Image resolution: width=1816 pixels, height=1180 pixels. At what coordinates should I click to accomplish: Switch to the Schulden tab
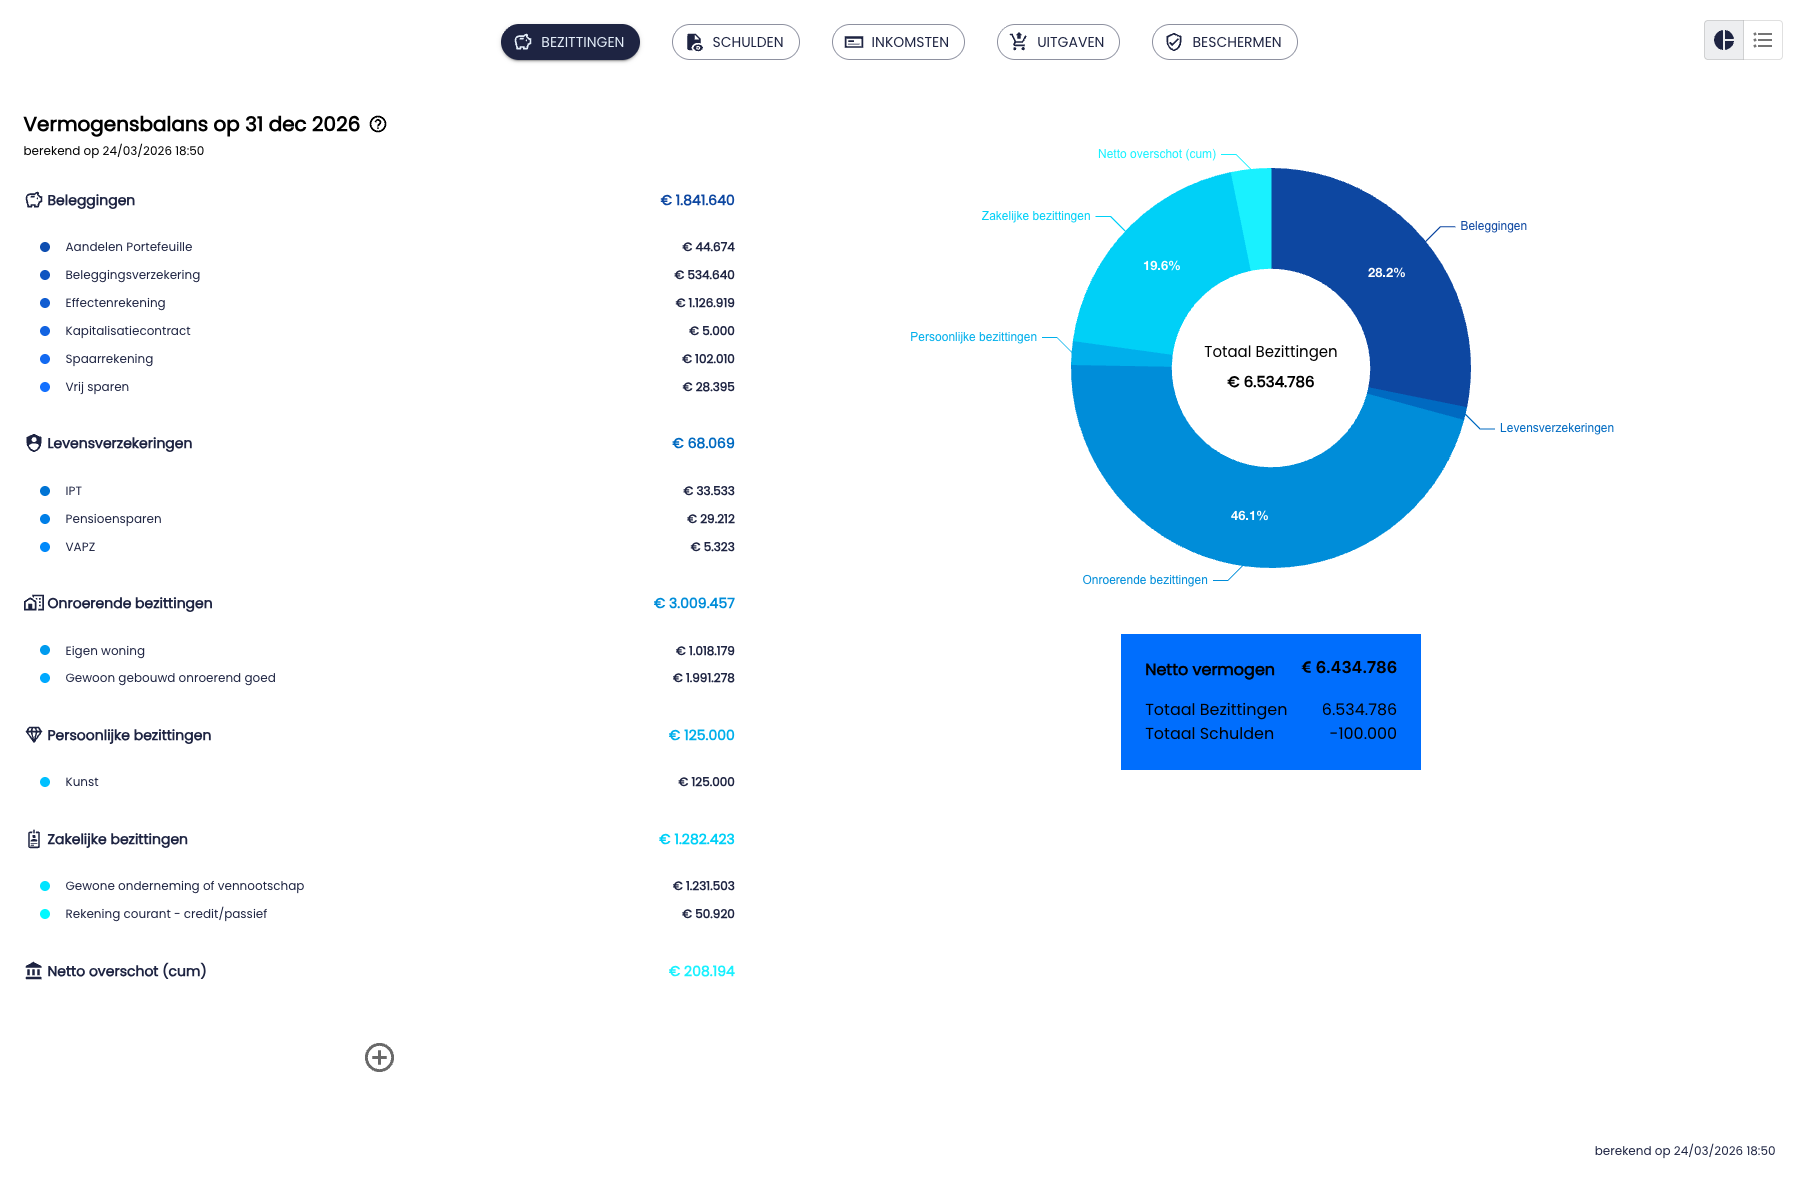point(736,42)
